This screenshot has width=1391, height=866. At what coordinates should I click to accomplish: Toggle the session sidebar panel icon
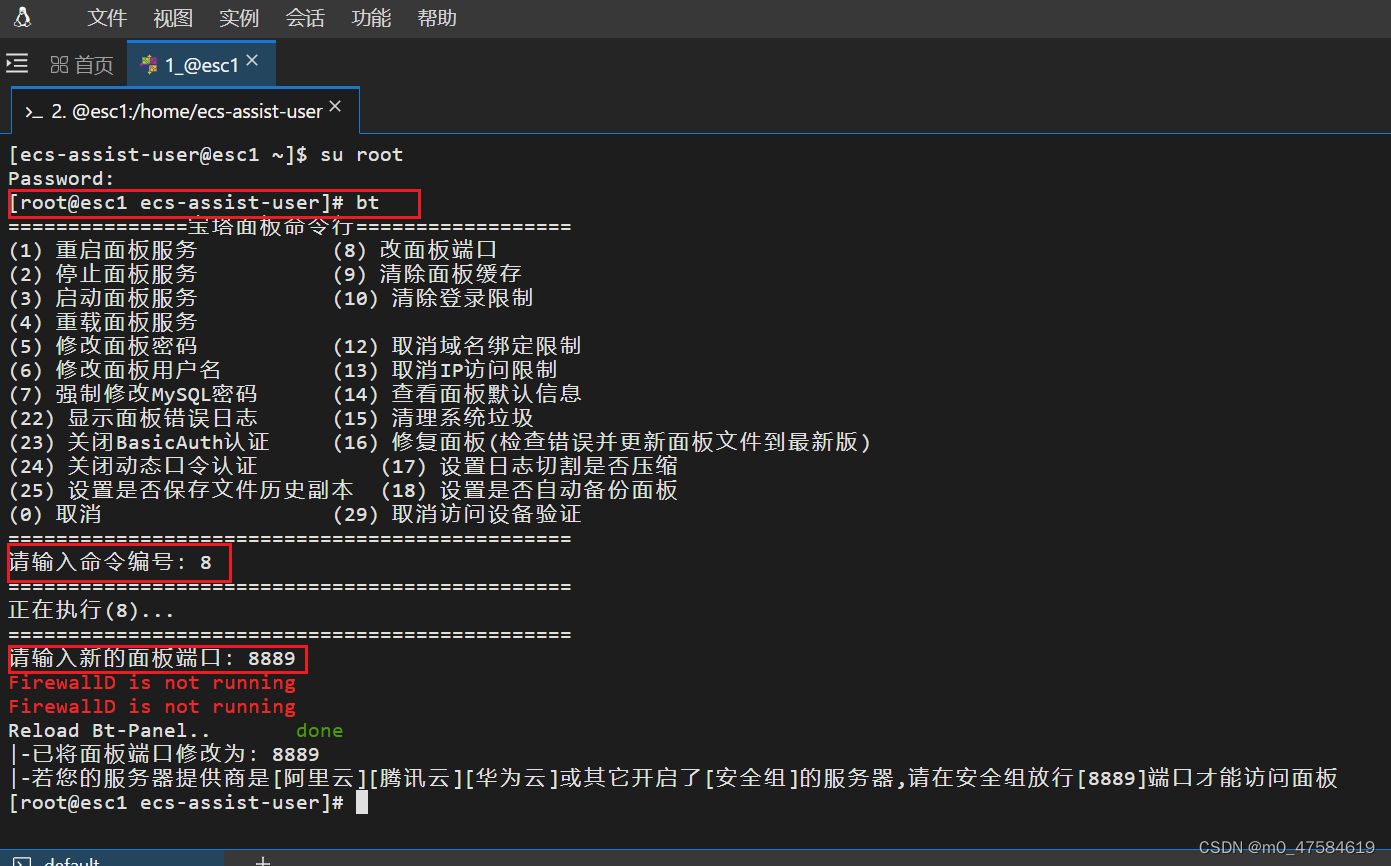pos(17,64)
